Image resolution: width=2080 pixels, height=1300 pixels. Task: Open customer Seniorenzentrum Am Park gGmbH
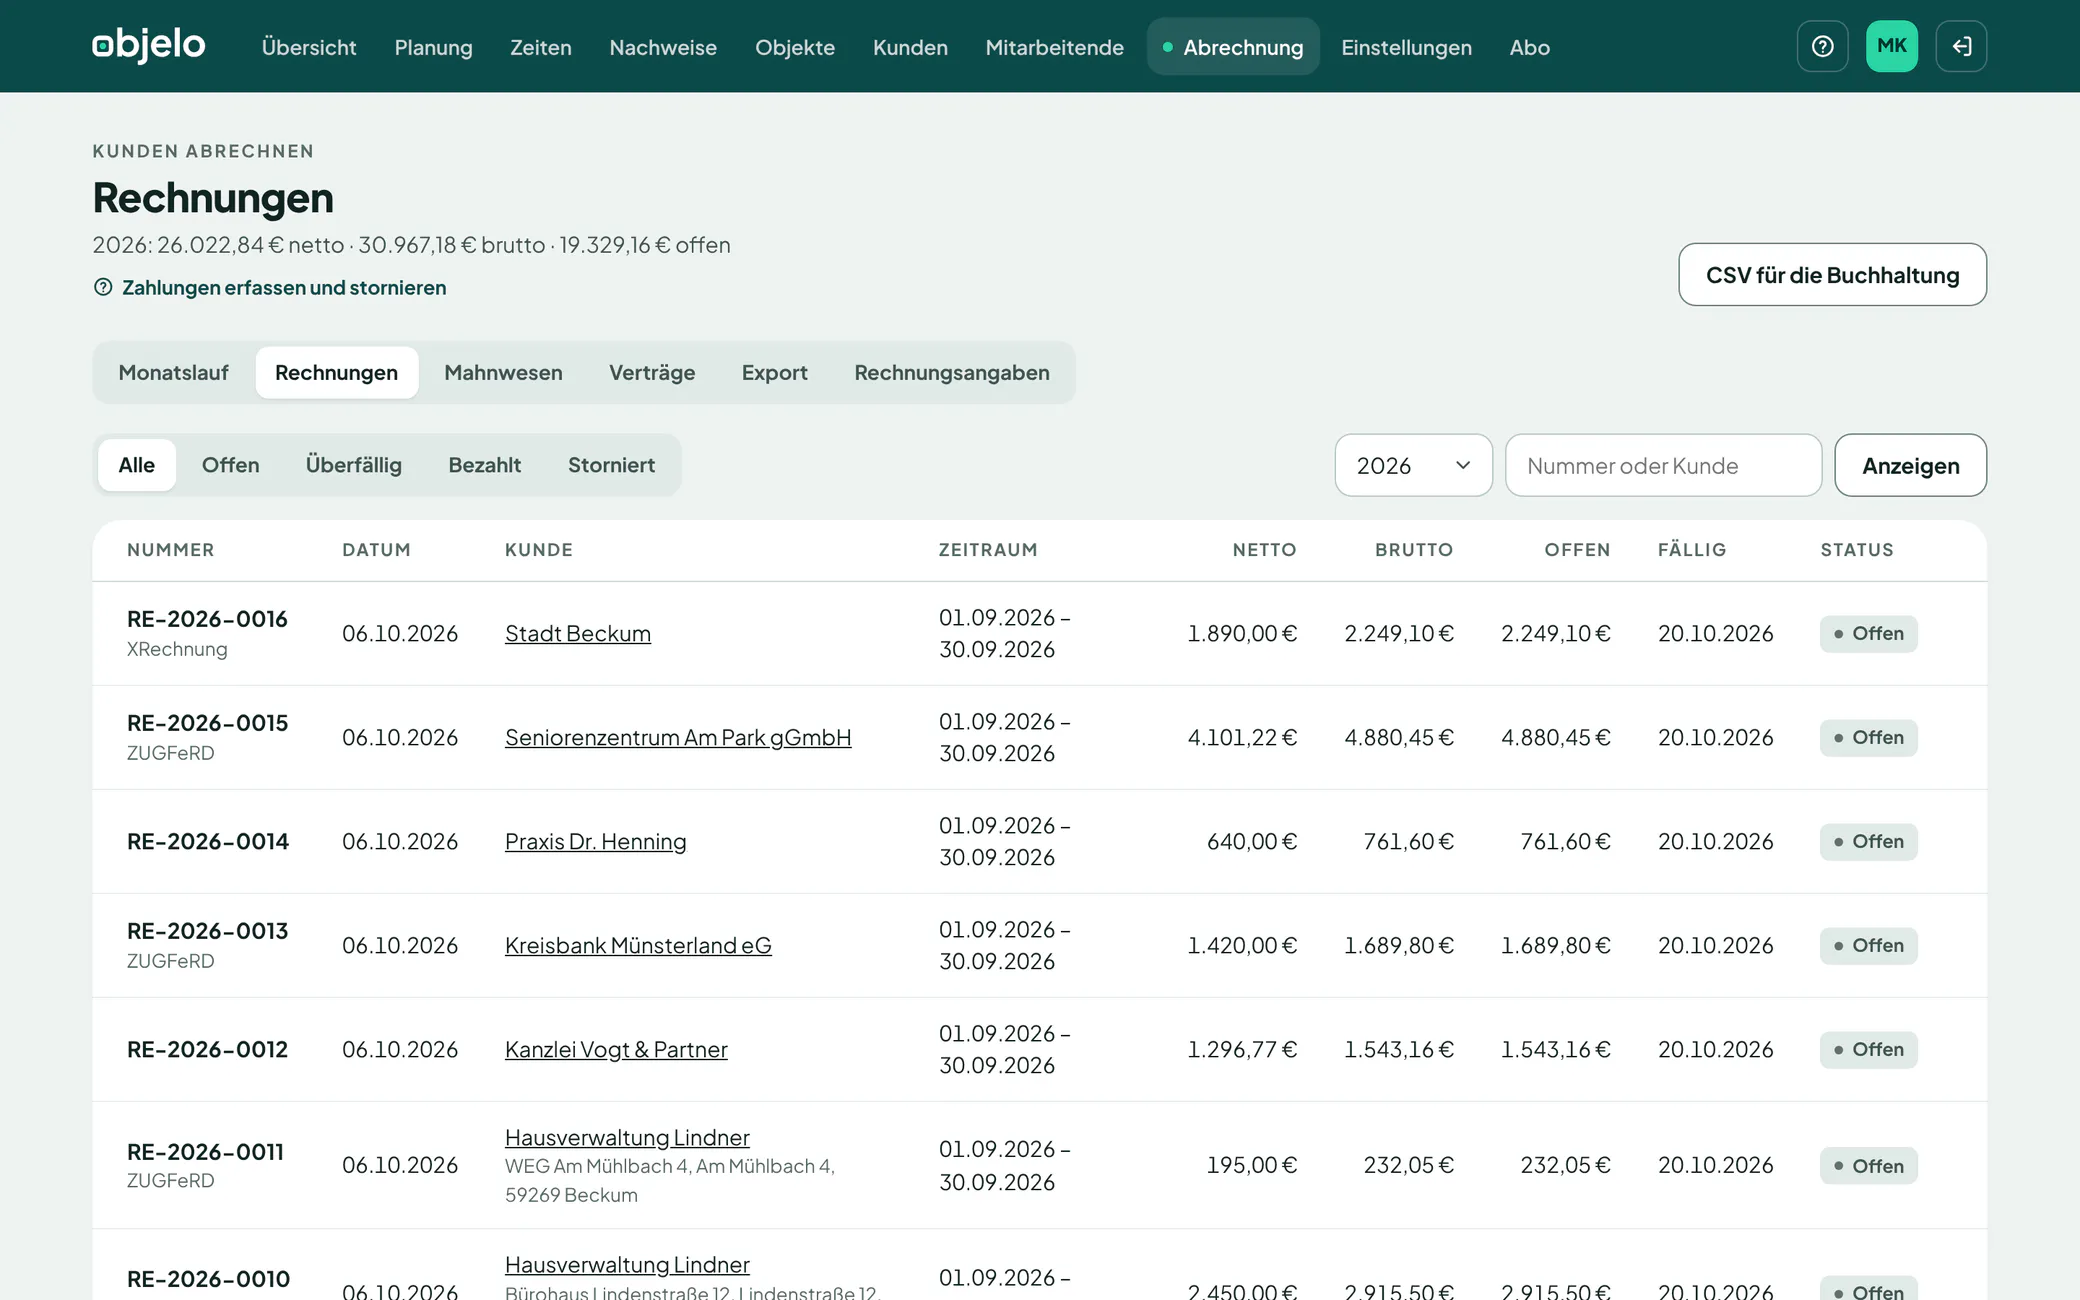678,737
